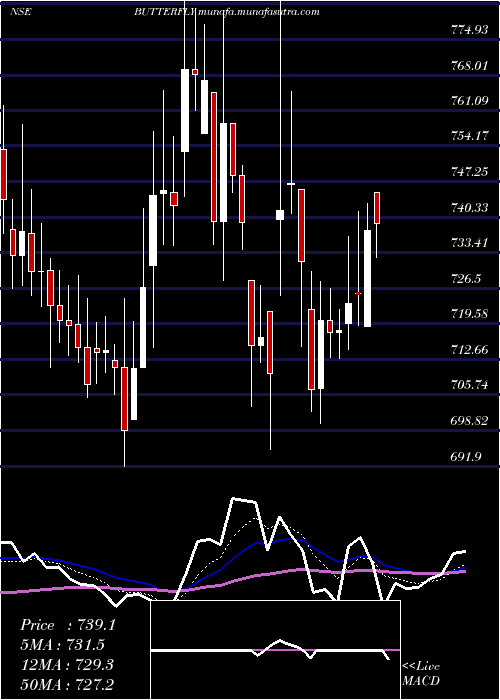Click the 774.93 price axis label
500x700 pixels.
469,30
